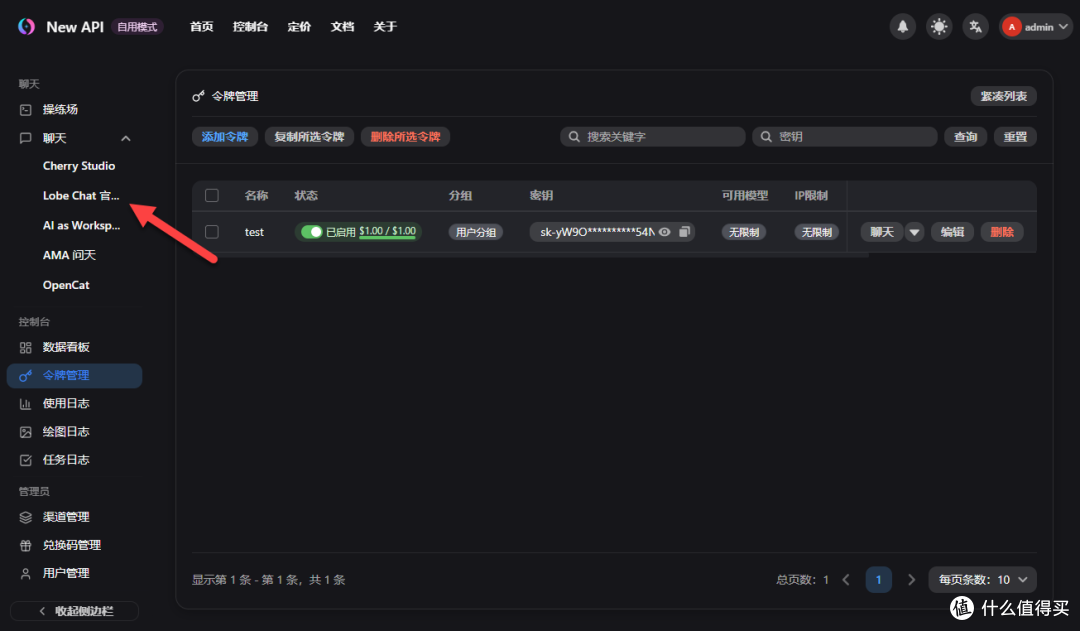Click the 聊天 chat bubble icon in sidebar
Viewport: 1080px width, 631px height.
(25, 138)
